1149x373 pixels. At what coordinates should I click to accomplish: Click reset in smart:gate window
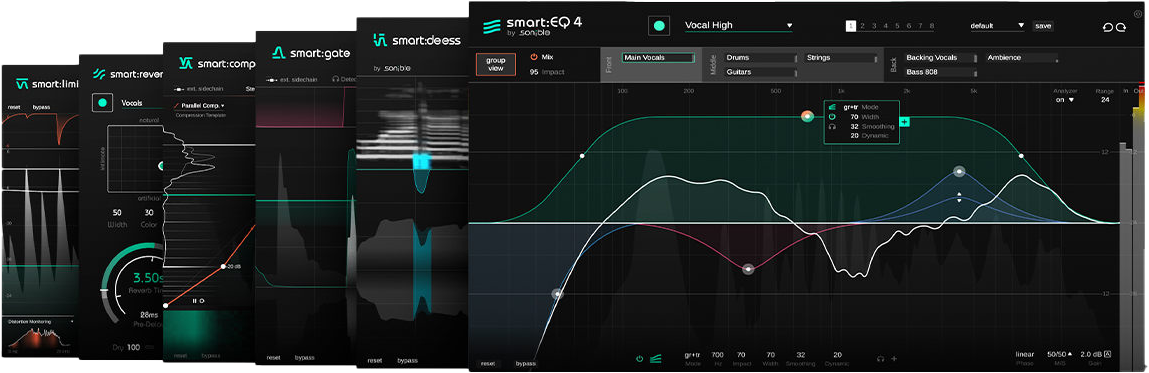pyautogui.click(x=273, y=358)
